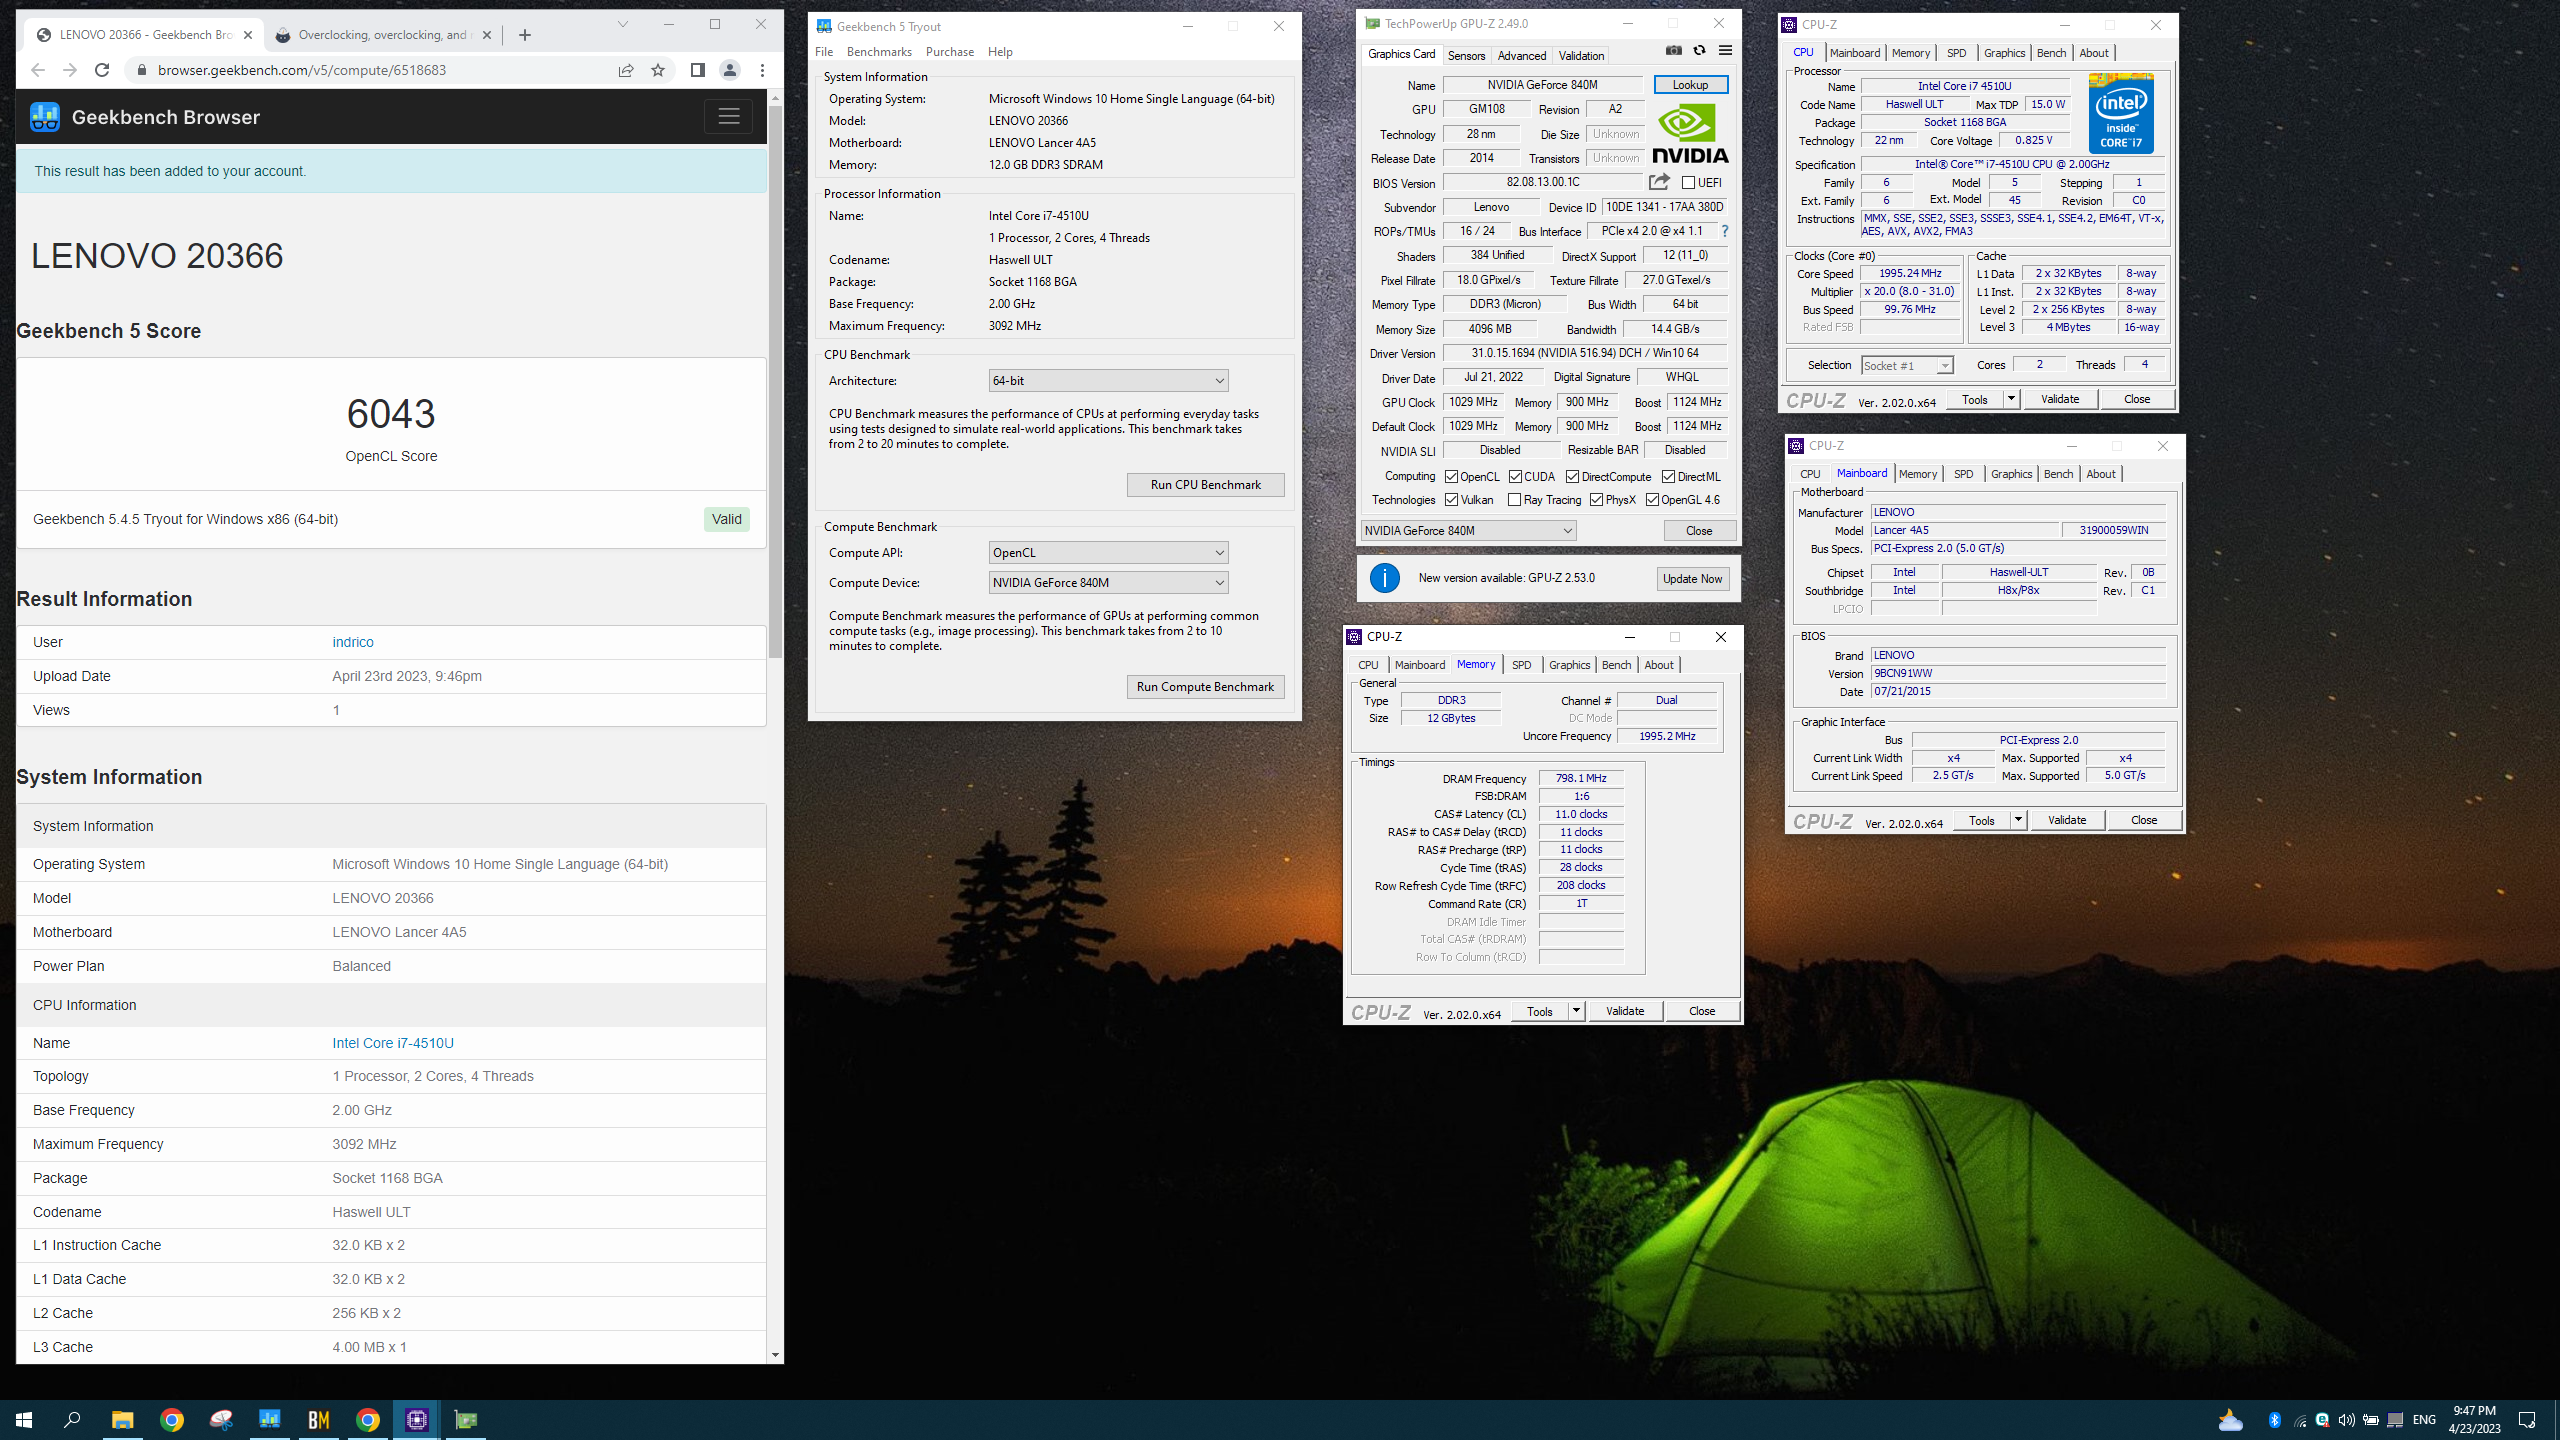Click GPU-Z Update Now button
2560x1440 pixels.
click(1692, 579)
